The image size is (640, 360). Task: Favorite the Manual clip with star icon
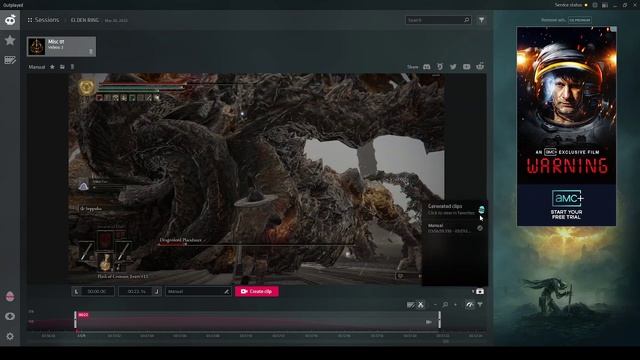pos(52,67)
